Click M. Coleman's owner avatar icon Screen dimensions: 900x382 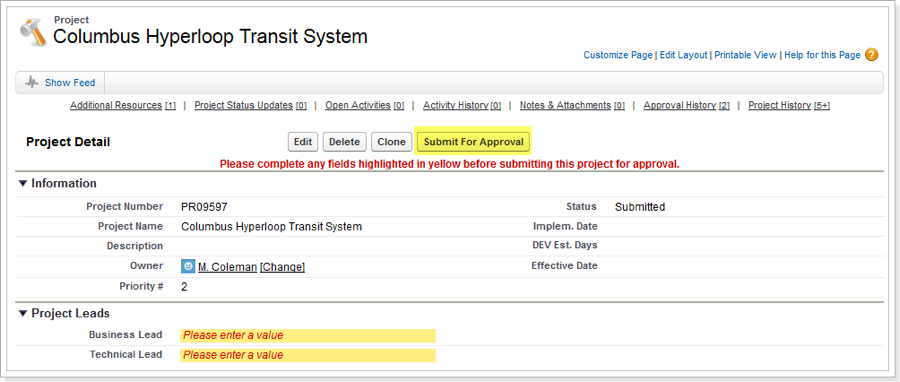click(188, 266)
